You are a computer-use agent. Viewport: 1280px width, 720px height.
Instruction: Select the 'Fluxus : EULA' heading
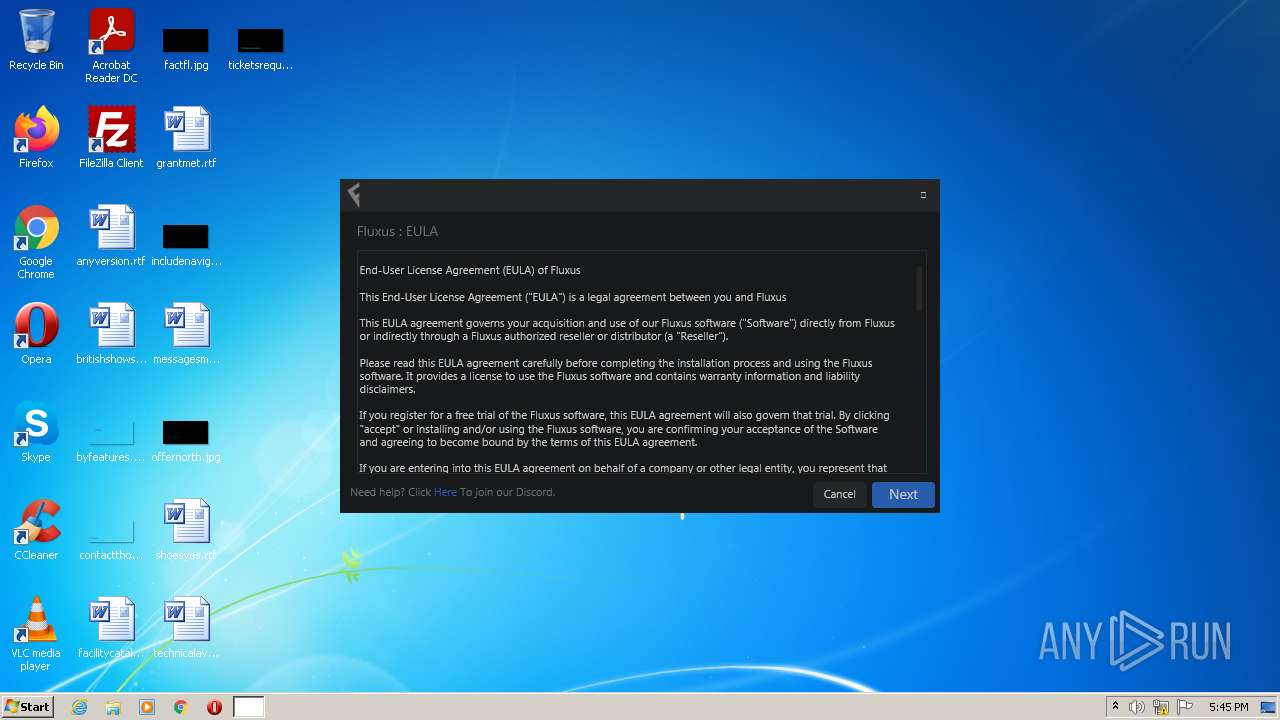(x=397, y=231)
